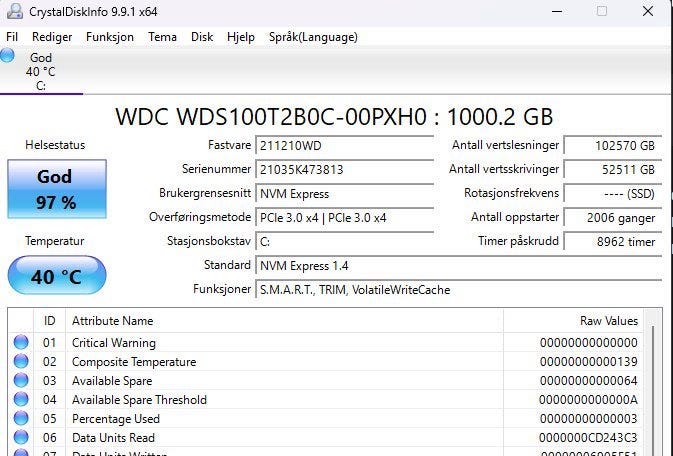Click the Serienummer field 21035K473813
This screenshot has height=456, width=673.
click(x=345, y=170)
